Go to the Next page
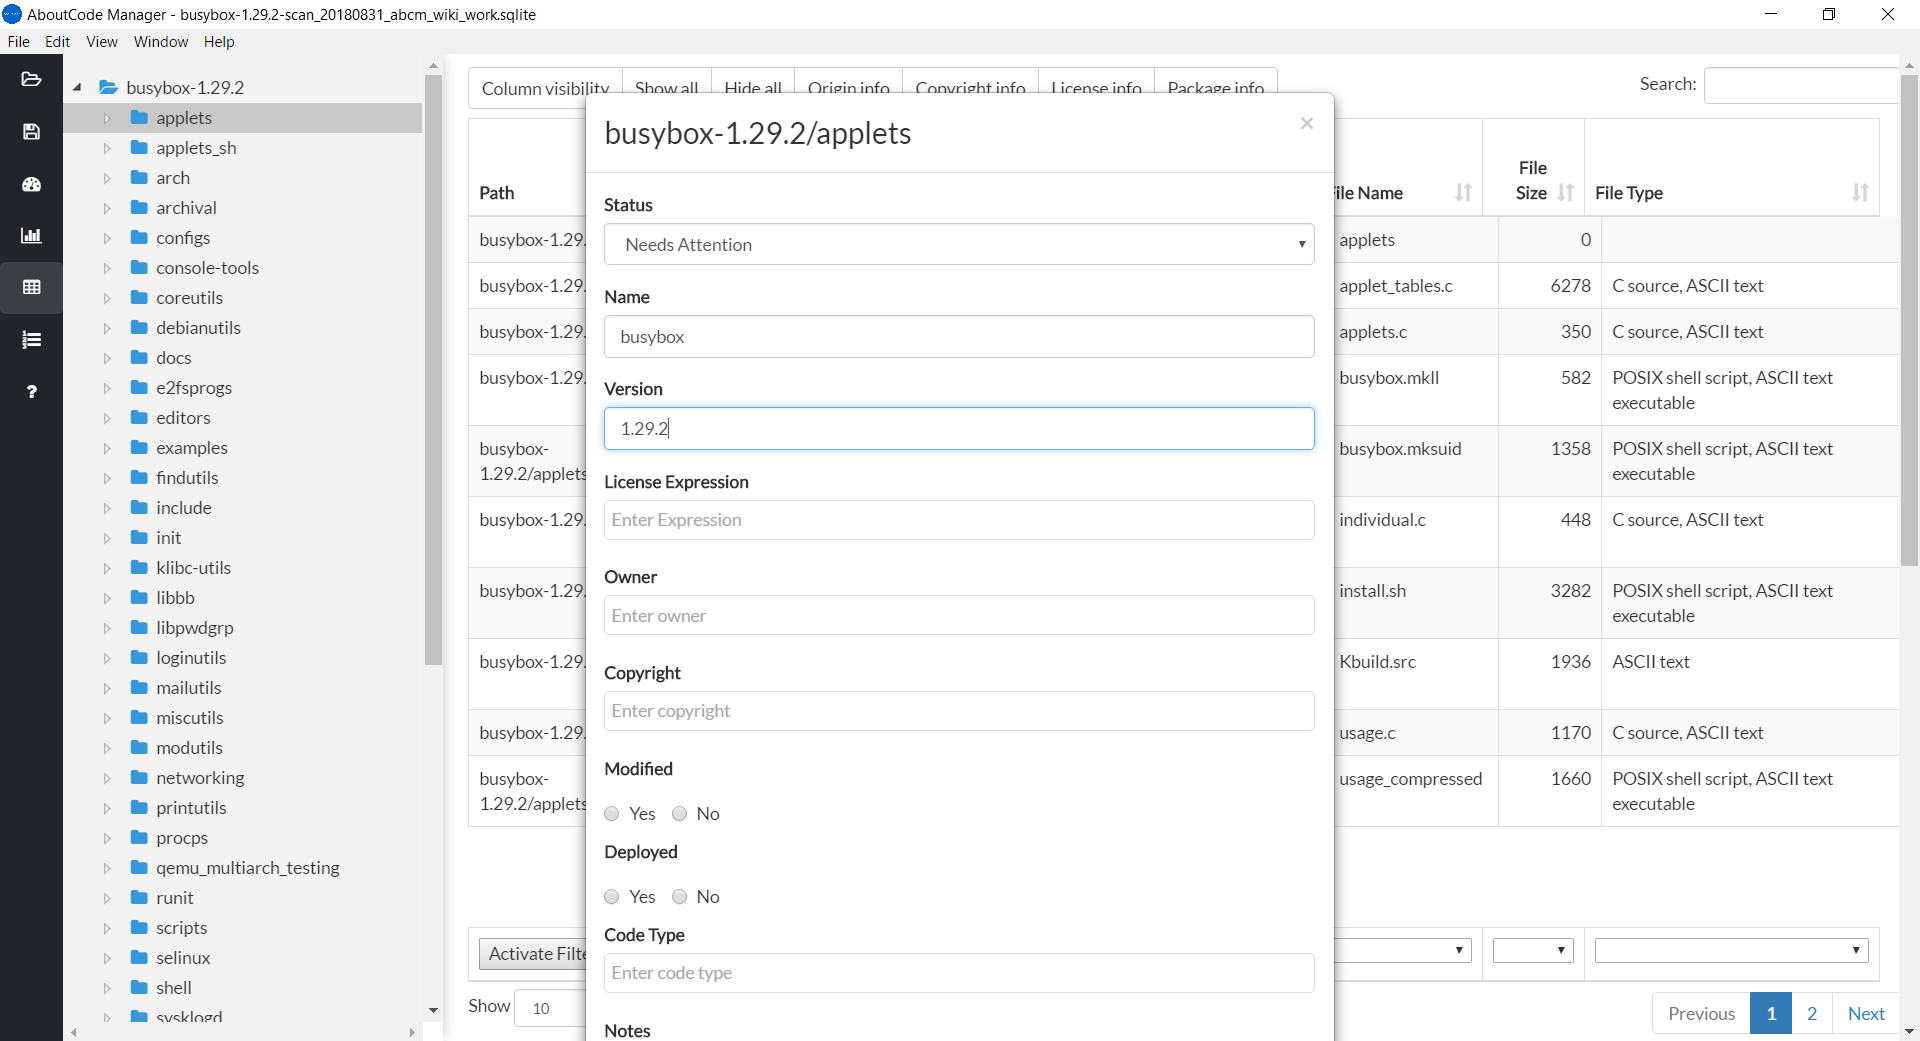1920x1041 pixels. click(x=1866, y=1014)
